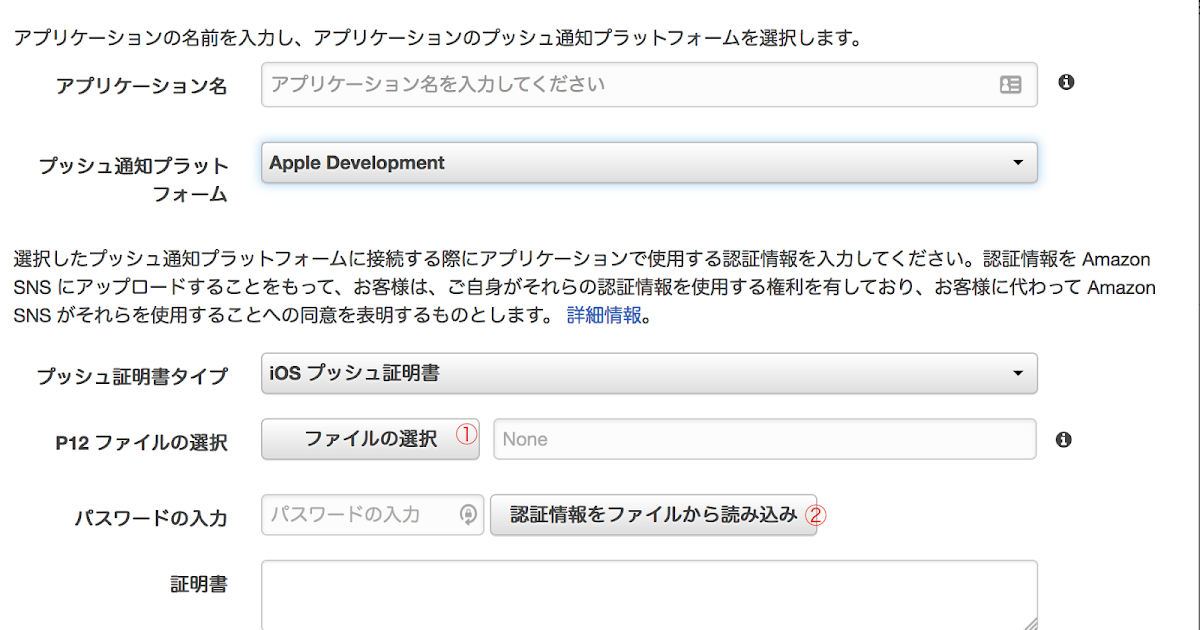Open the プッシュ証明書タイプ dropdown

650,373
